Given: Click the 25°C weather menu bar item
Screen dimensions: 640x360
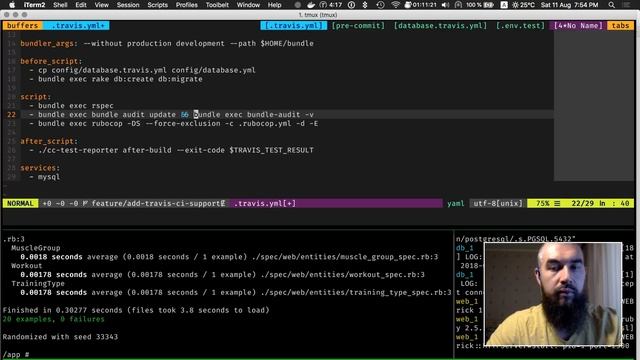Looking at the screenshot, I should coord(523,5).
